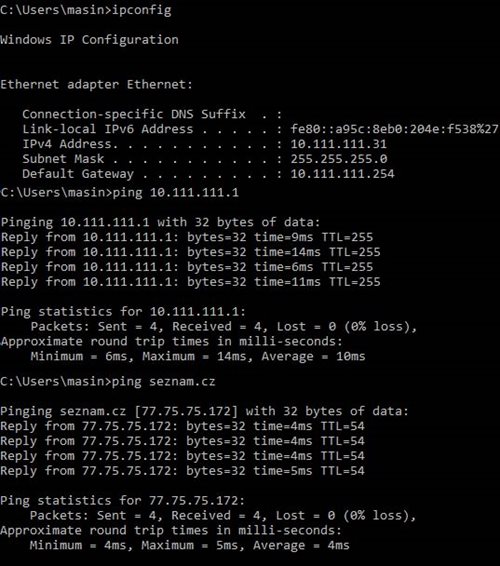Screen dimensions: 500x566
Task: Click Ping statistics for 77.75.75.172
Action: (x=123, y=501)
